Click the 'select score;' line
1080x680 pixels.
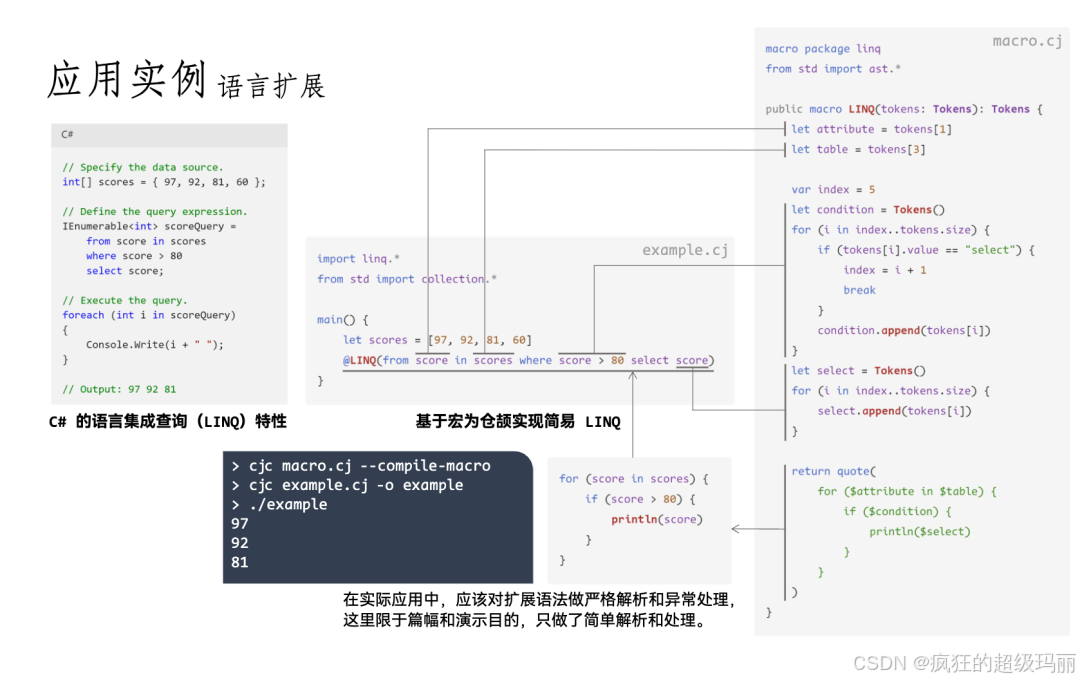[125, 271]
